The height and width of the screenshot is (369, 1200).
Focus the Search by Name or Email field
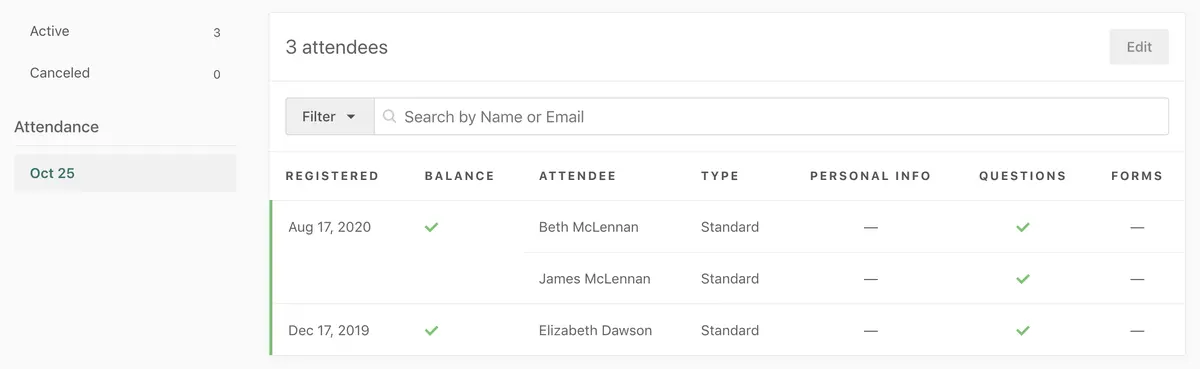tap(771, 116)
